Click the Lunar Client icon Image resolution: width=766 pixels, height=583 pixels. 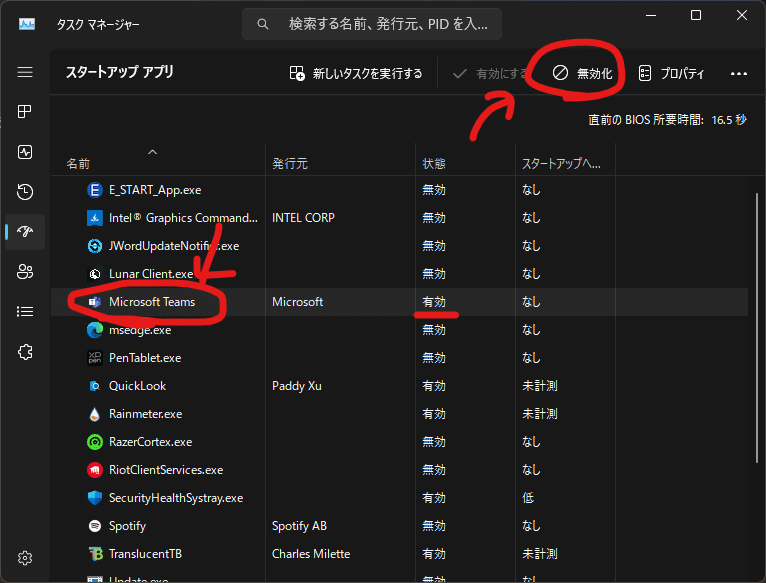click(x=95, y=274)
